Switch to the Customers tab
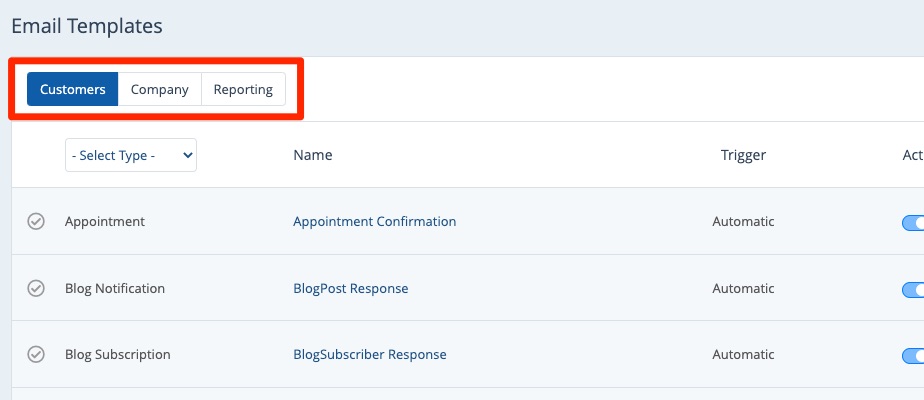The height and width of the screenshot is (400, 924). pos(73,89)
